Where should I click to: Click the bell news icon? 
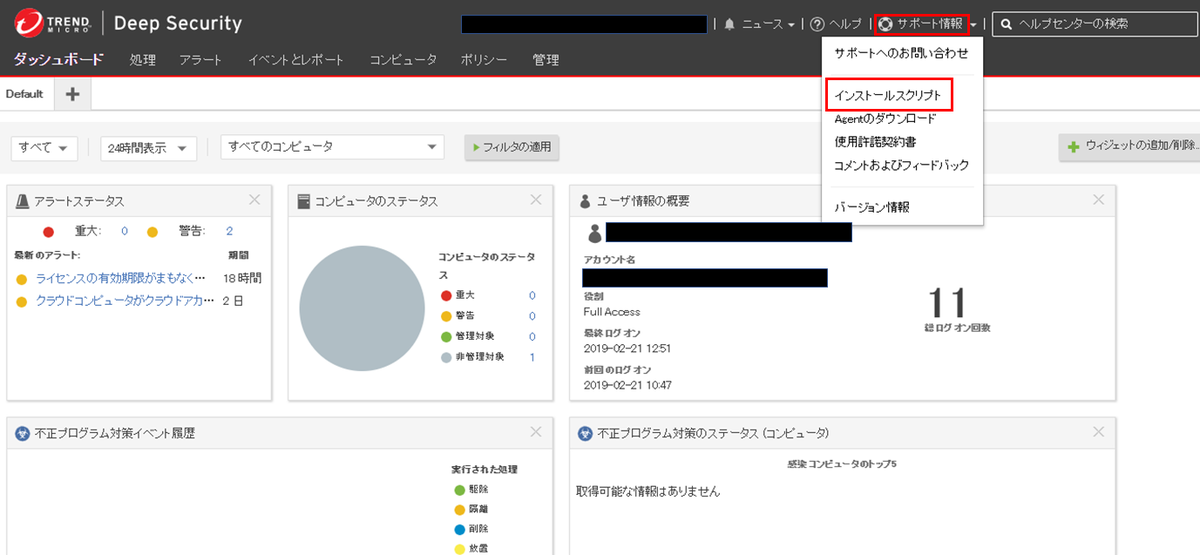729,24
